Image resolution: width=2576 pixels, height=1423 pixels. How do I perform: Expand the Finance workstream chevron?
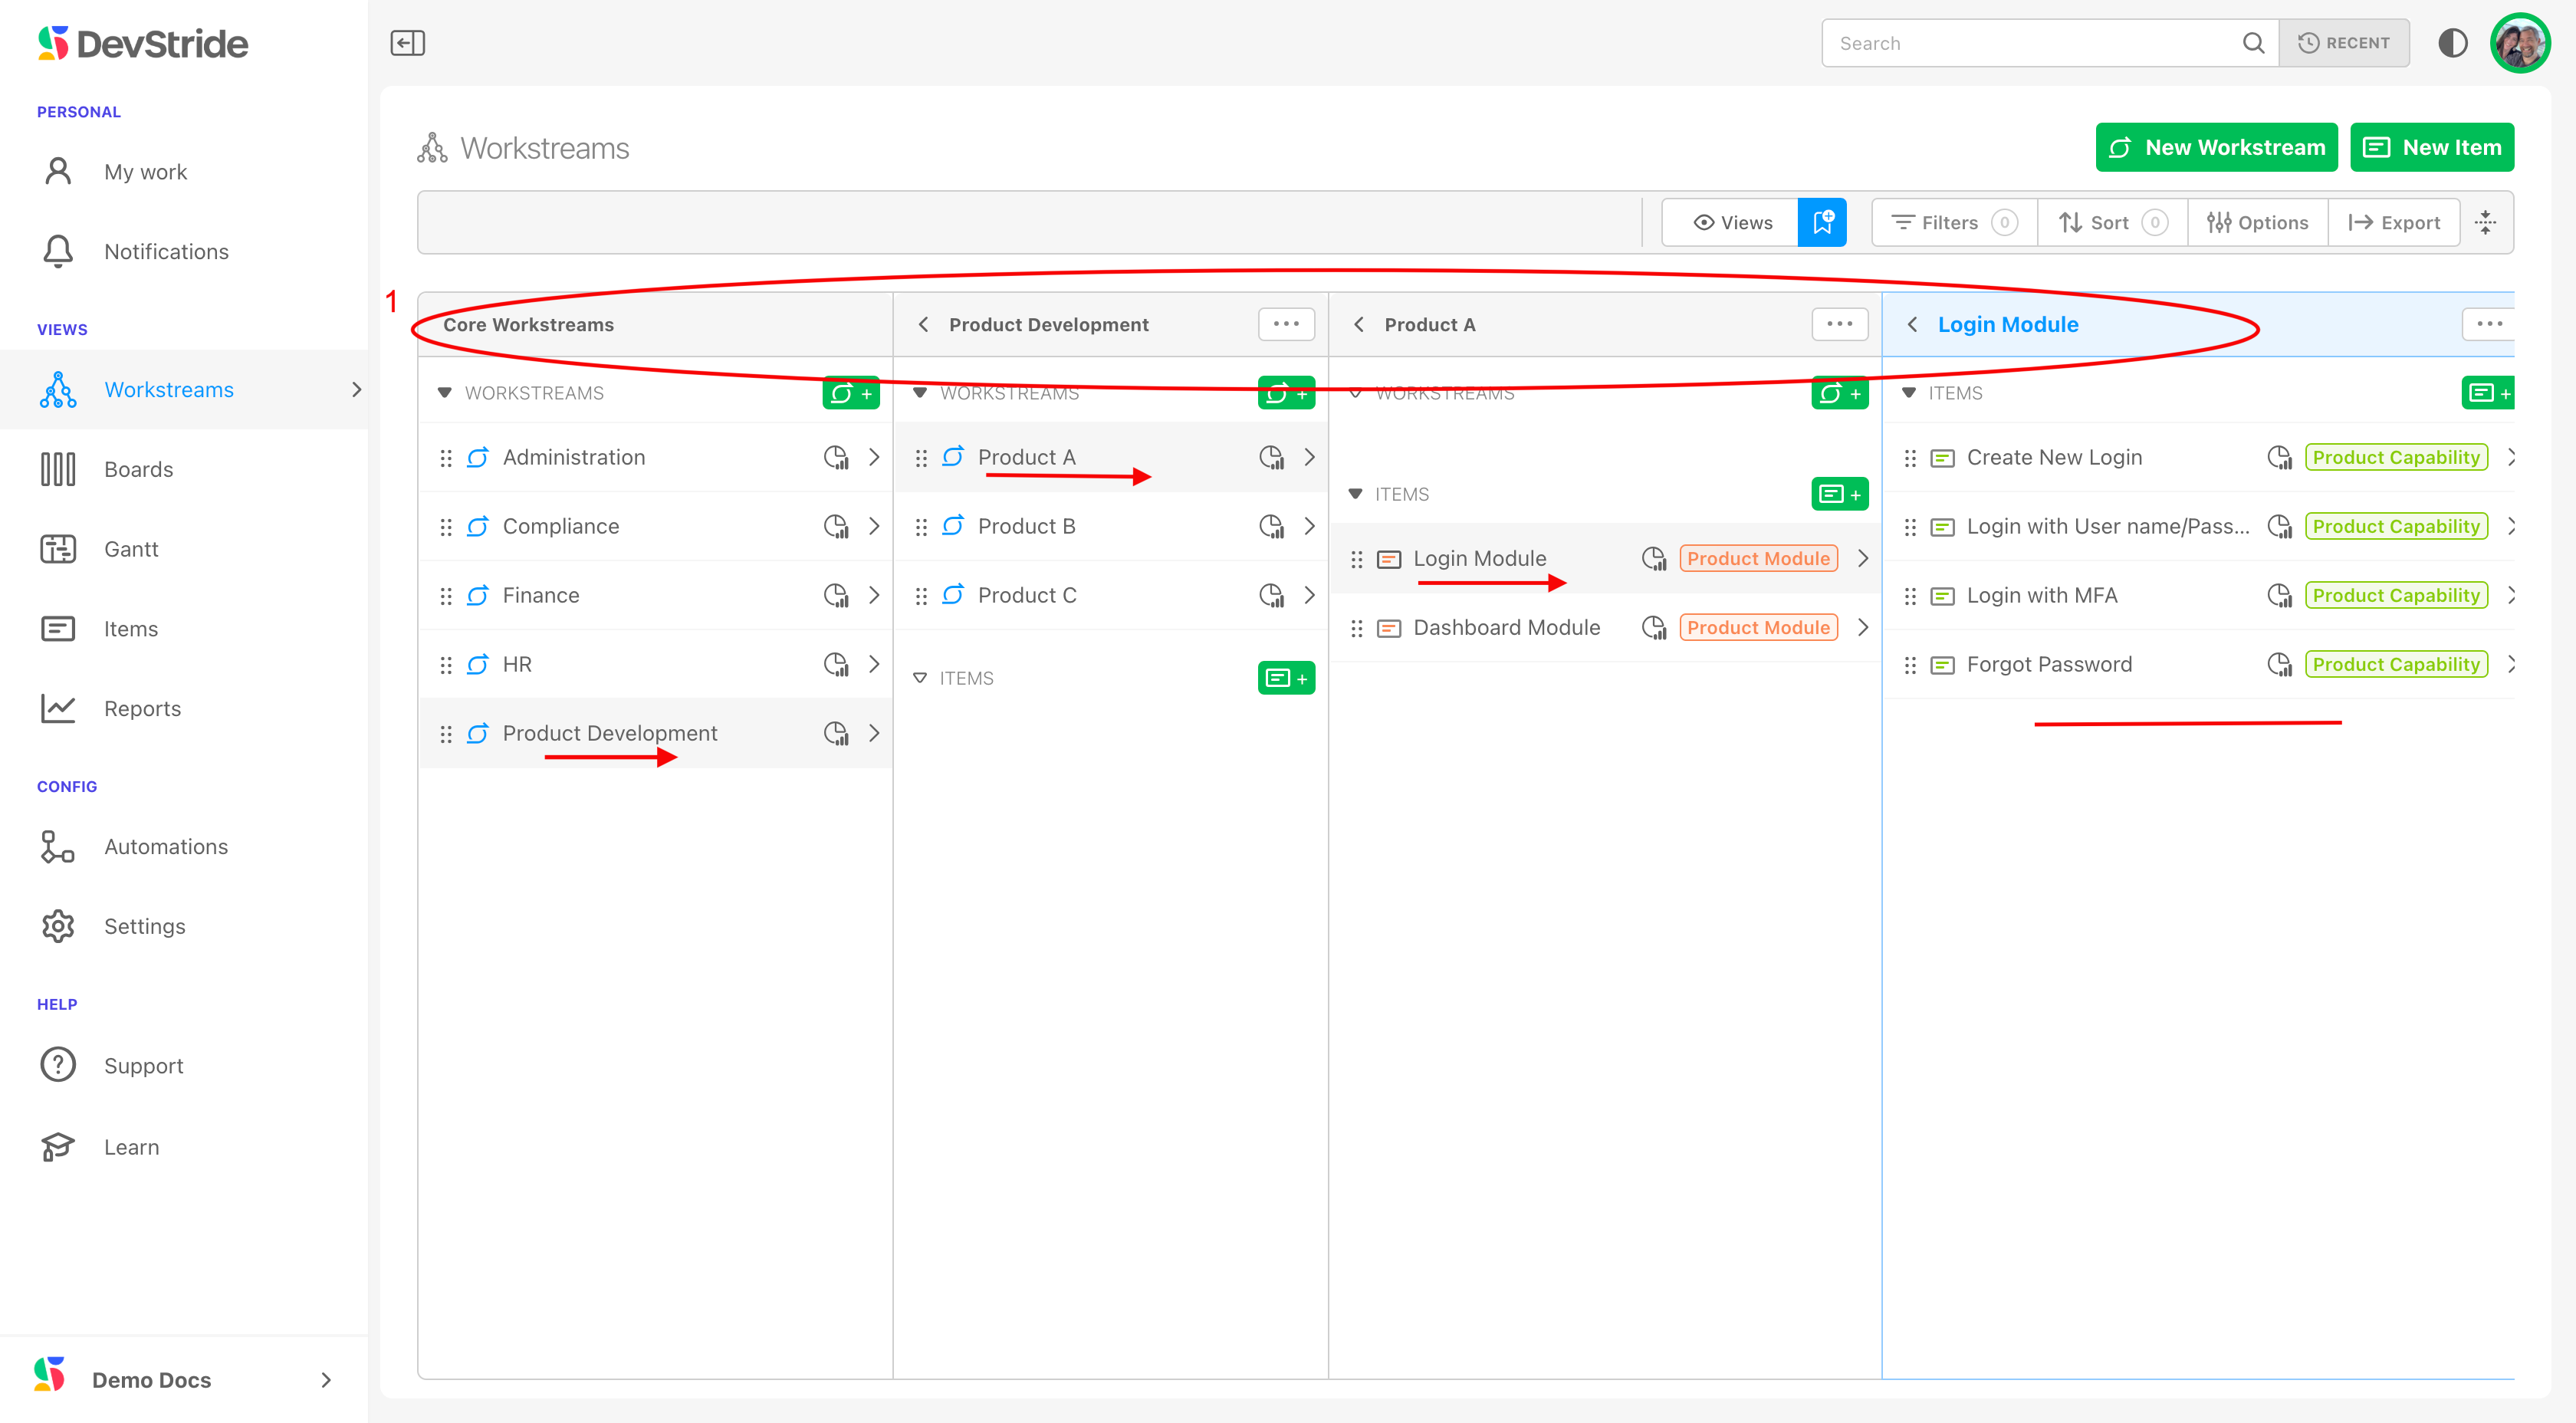[874, 595]
